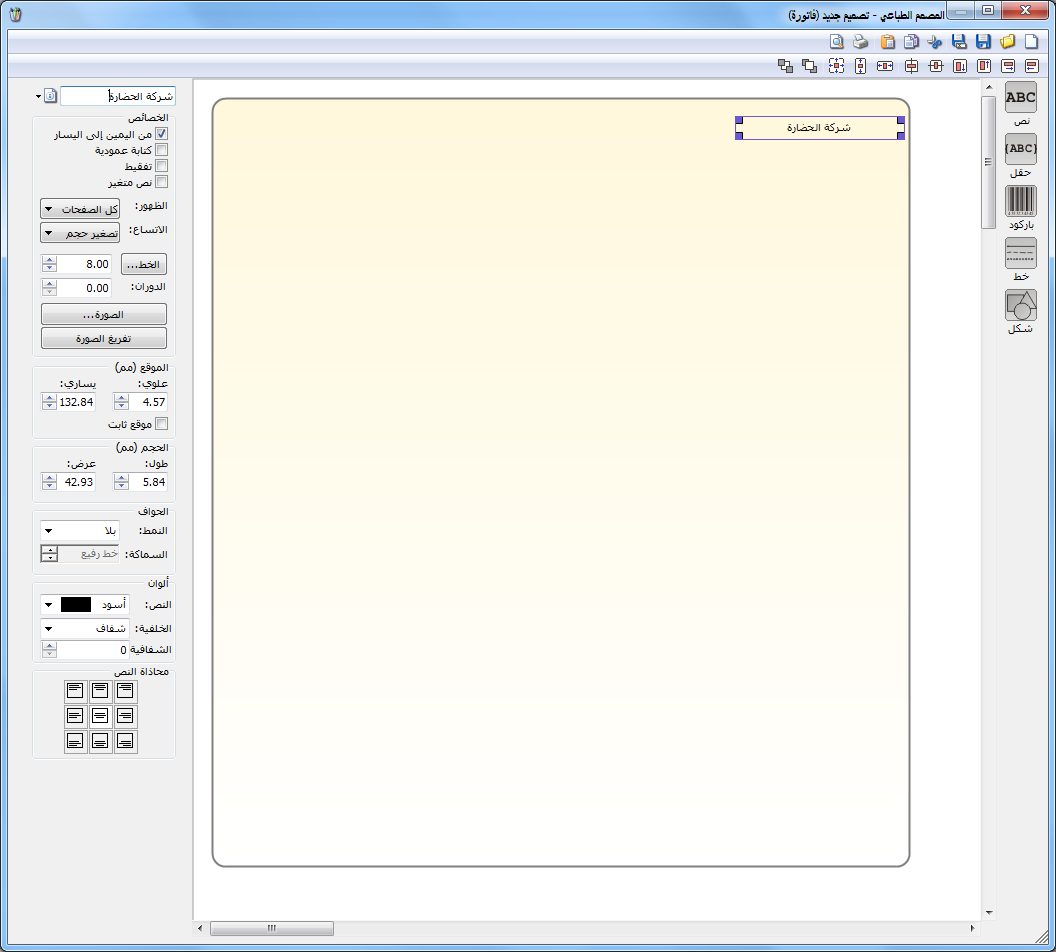Select the field (حقل) tool
1056x952 pixels.
pyautogui.click(x=1020, y=149)
